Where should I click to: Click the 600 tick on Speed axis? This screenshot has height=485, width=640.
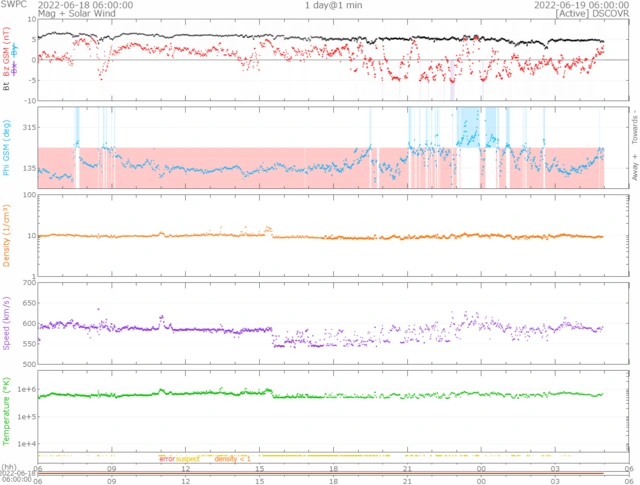pyautogui.click(x=30, y=323)
